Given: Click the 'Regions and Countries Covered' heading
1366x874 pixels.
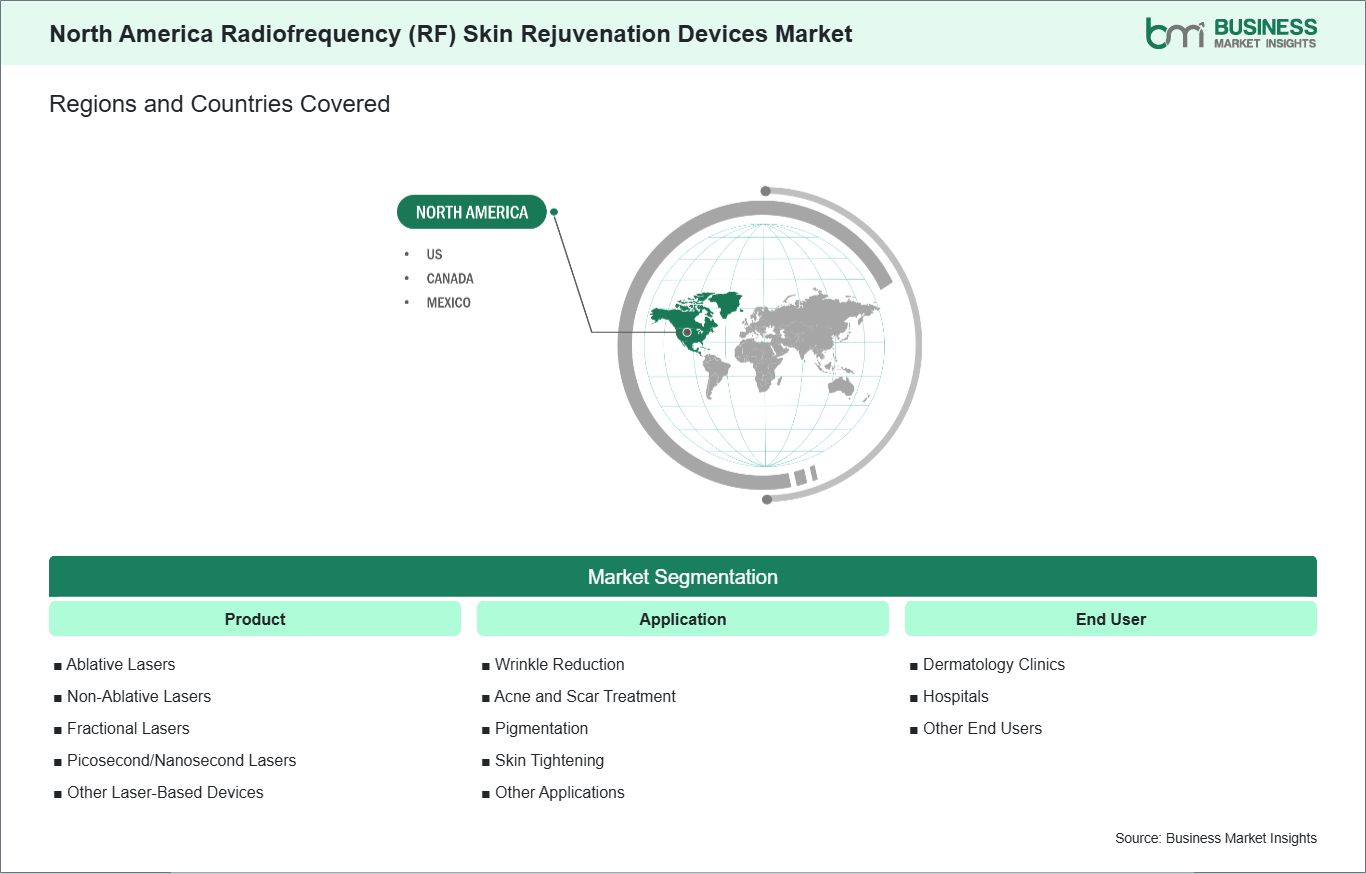Looking at the screenshot, I should tap(219, 104).
